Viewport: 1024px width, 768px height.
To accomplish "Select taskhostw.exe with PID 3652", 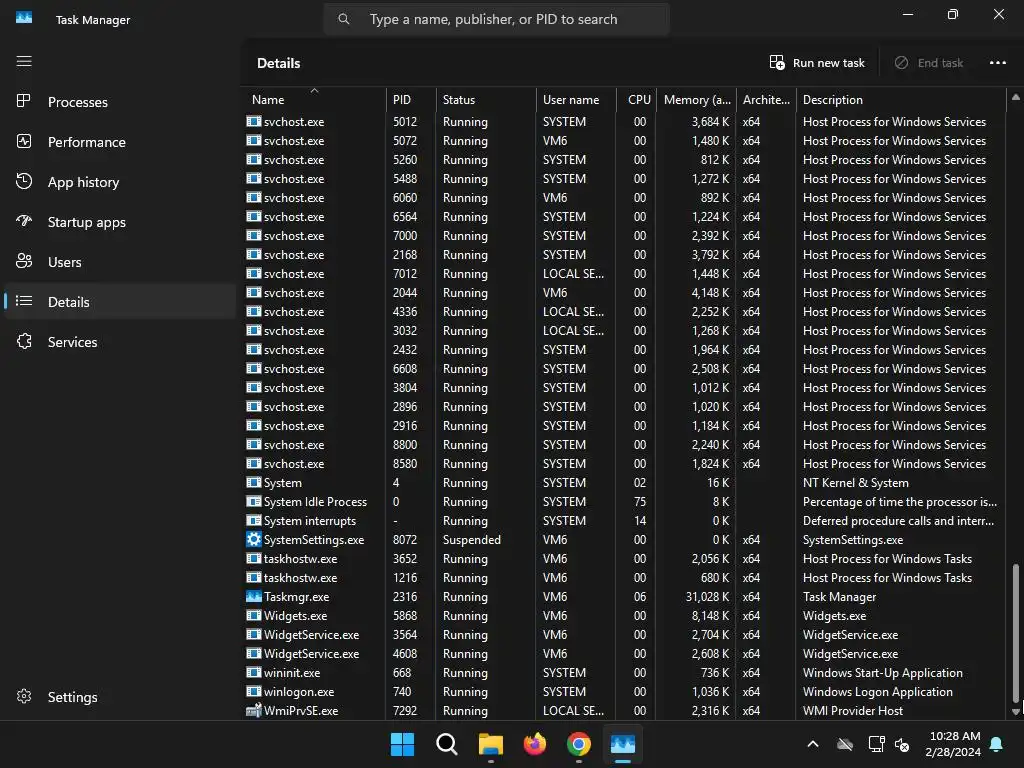I will [625, 558].
